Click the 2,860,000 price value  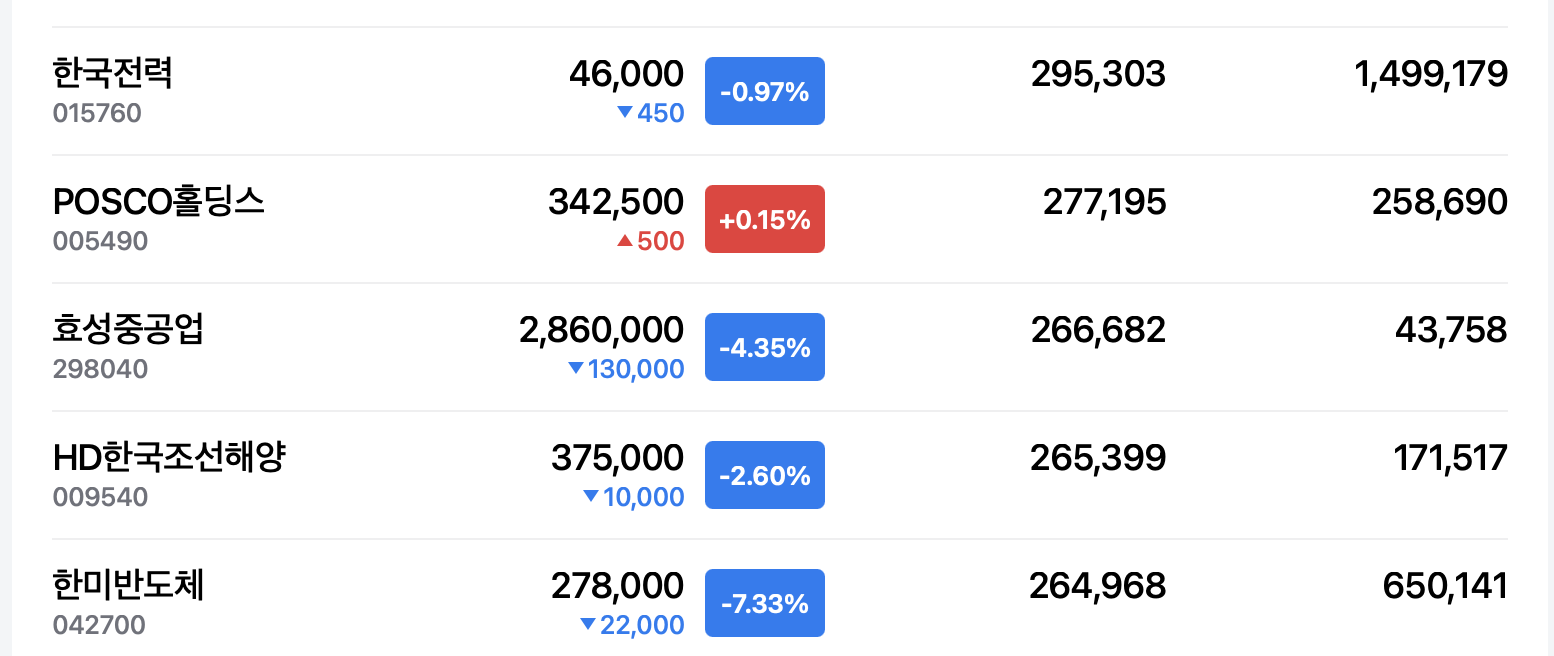coord(602,330)
